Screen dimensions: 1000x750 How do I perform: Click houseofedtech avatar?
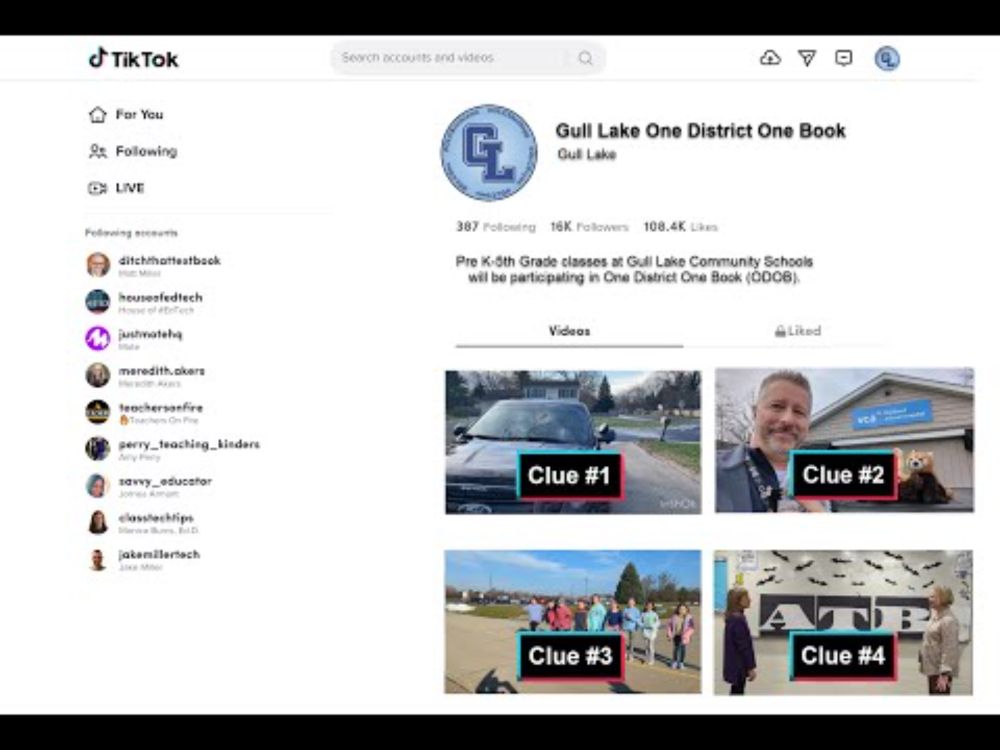point(98,302)
